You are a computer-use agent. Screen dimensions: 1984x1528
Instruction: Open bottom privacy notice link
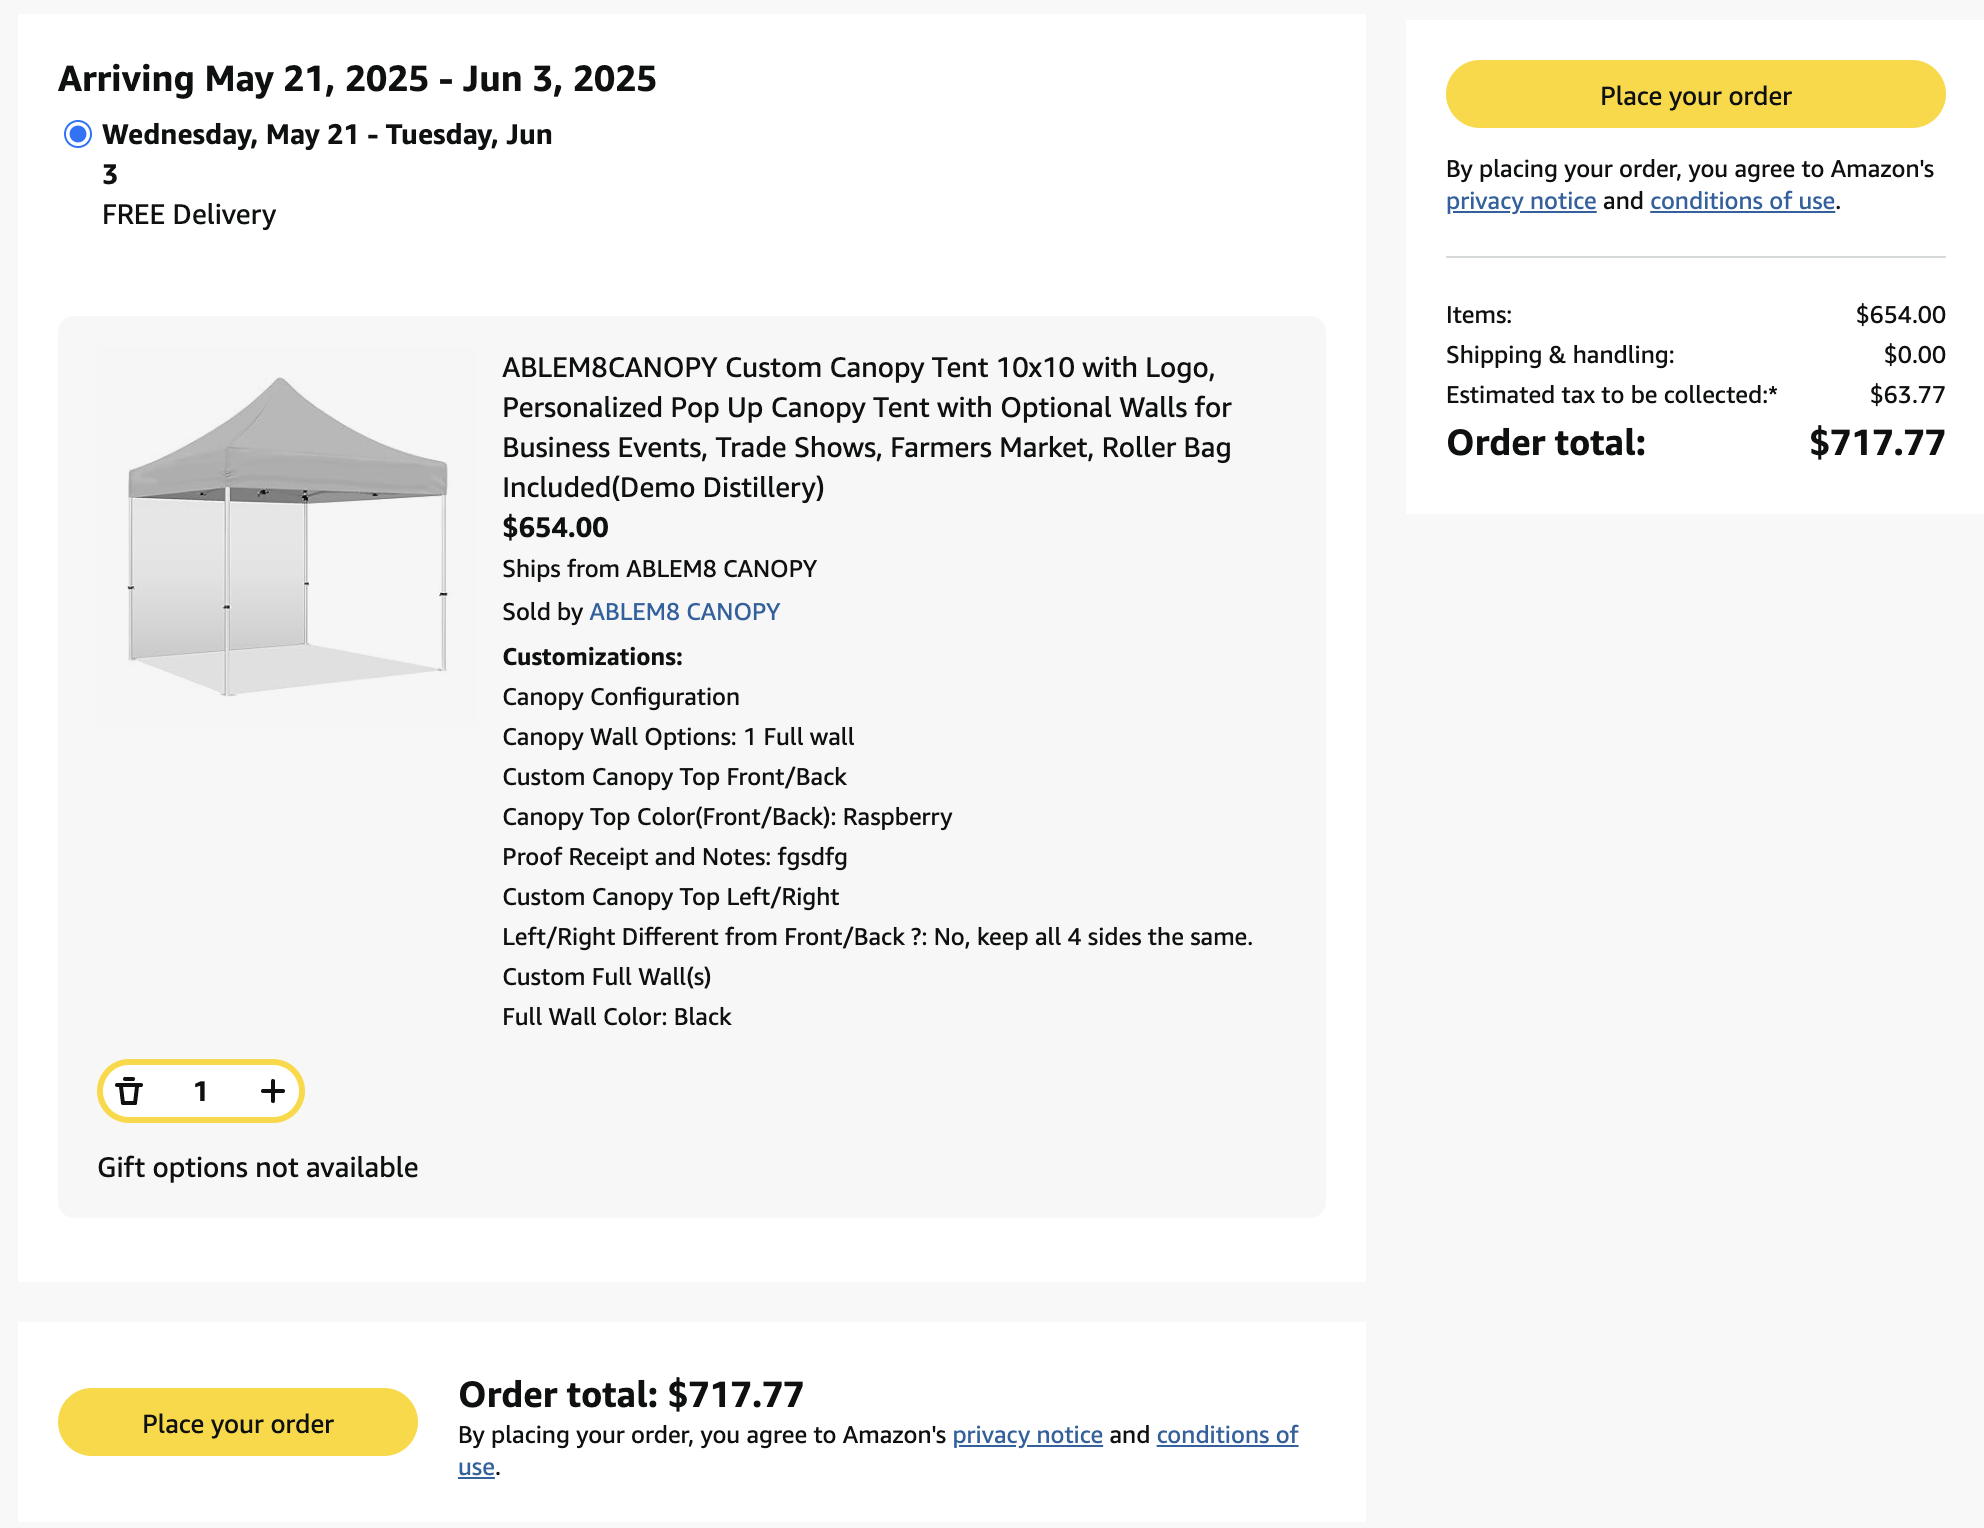point(1027,1435)
